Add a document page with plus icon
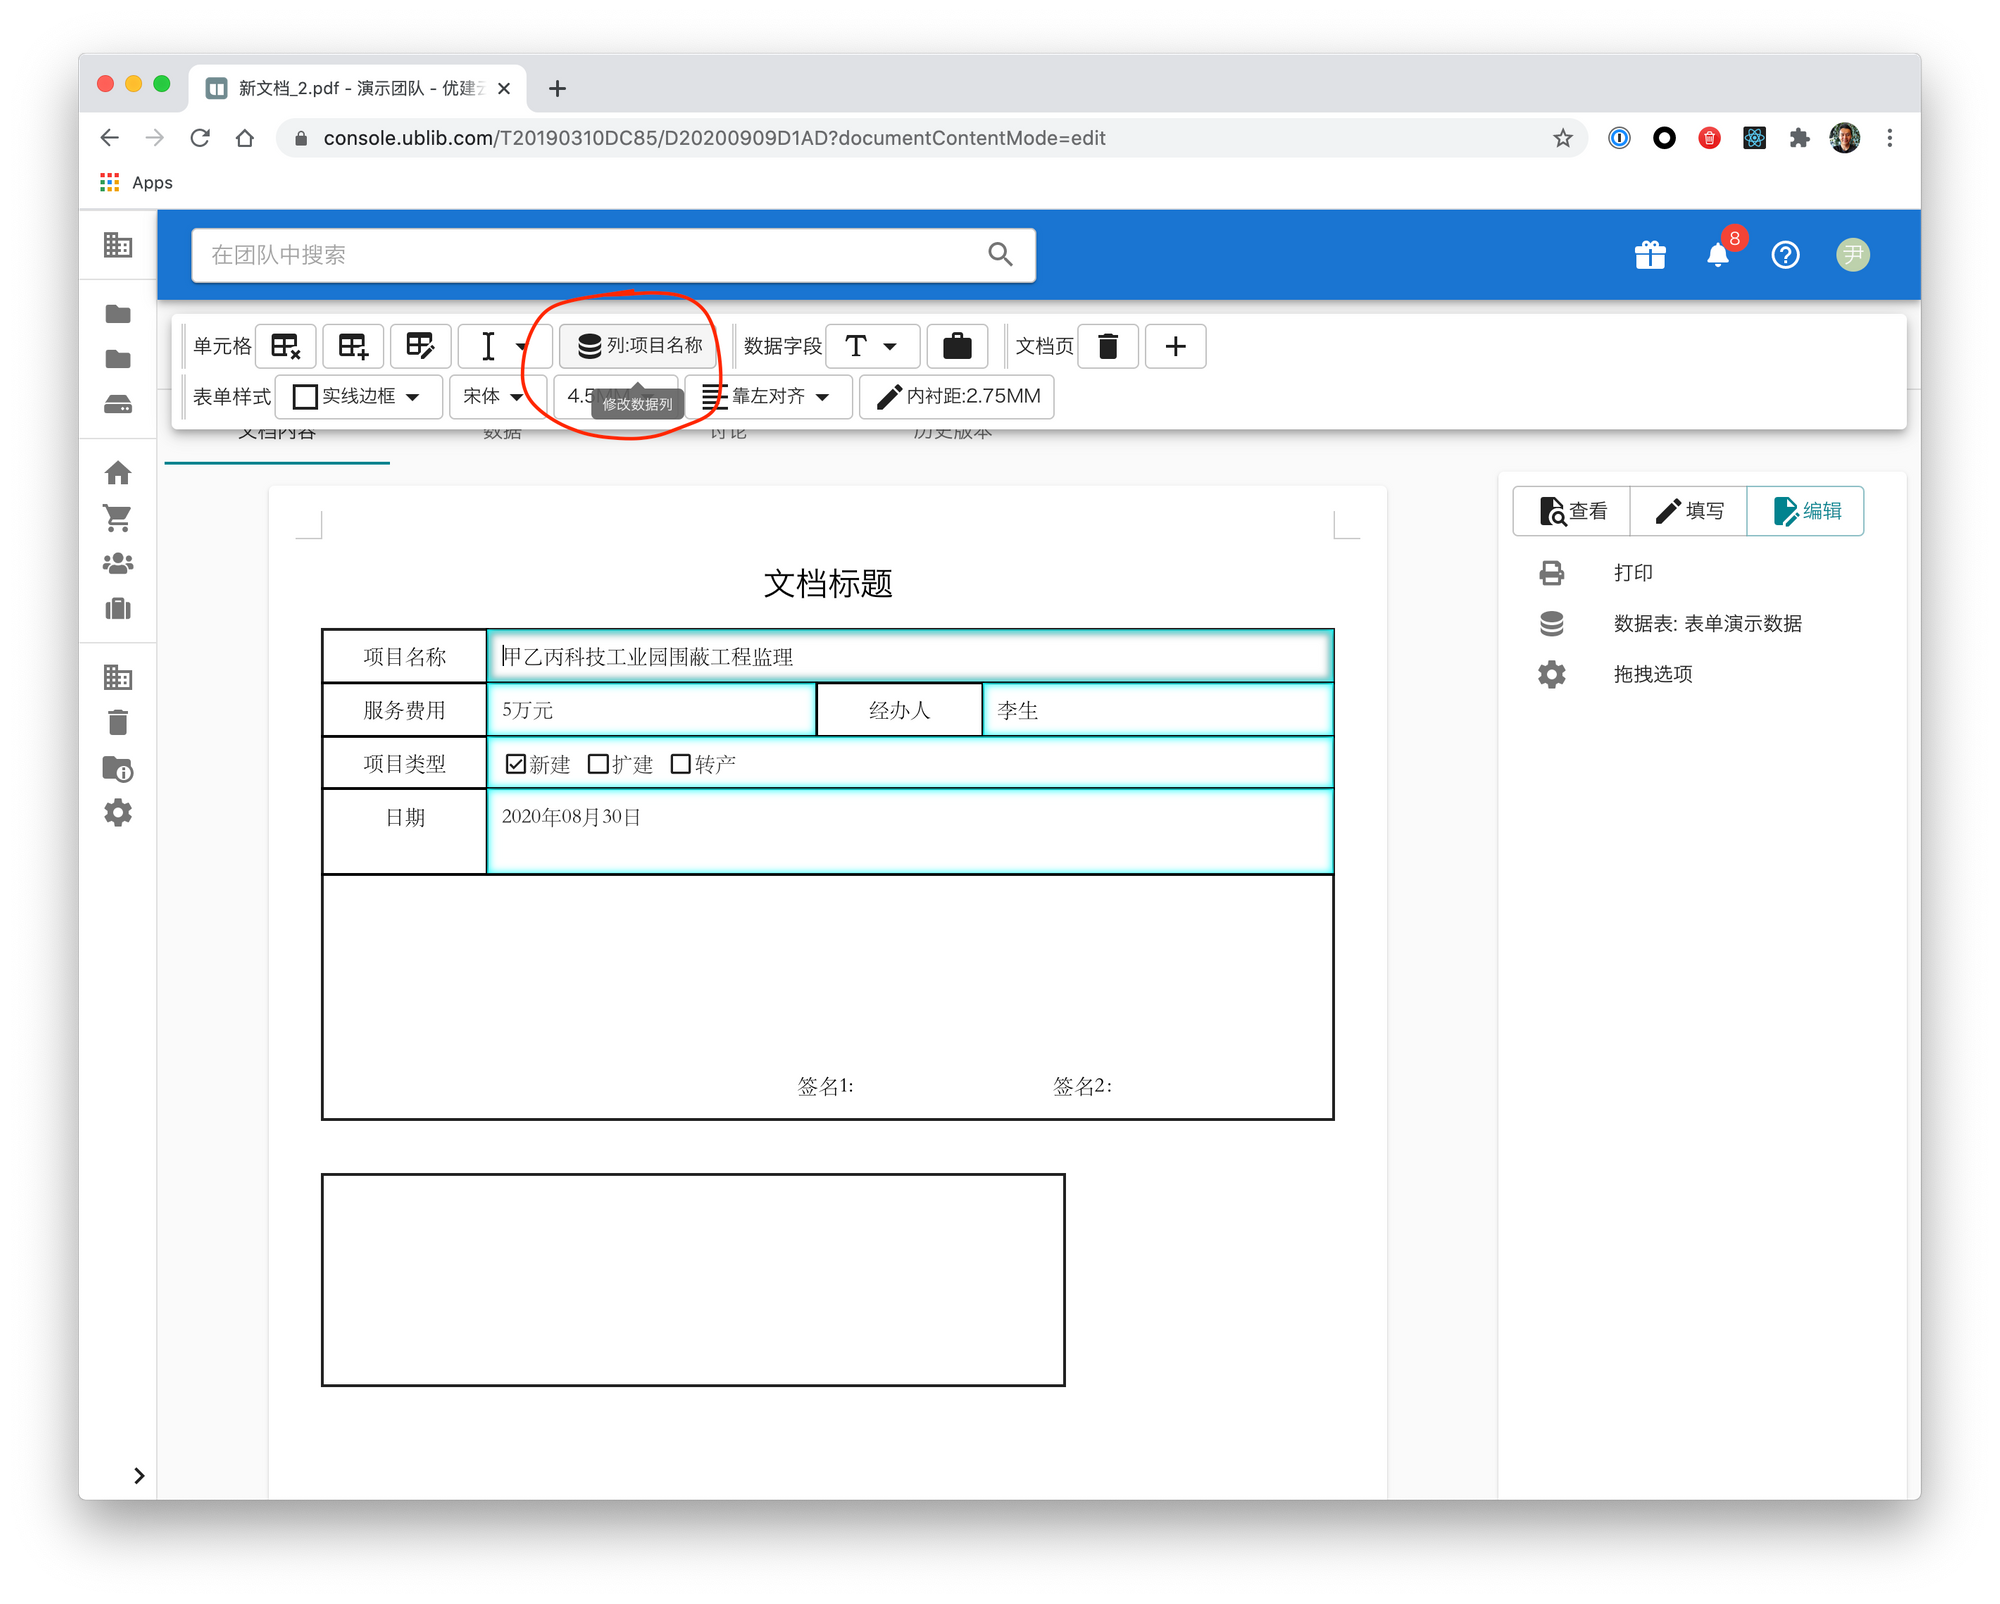Screen dimensions: 2000x1604 coord(1175,346)
